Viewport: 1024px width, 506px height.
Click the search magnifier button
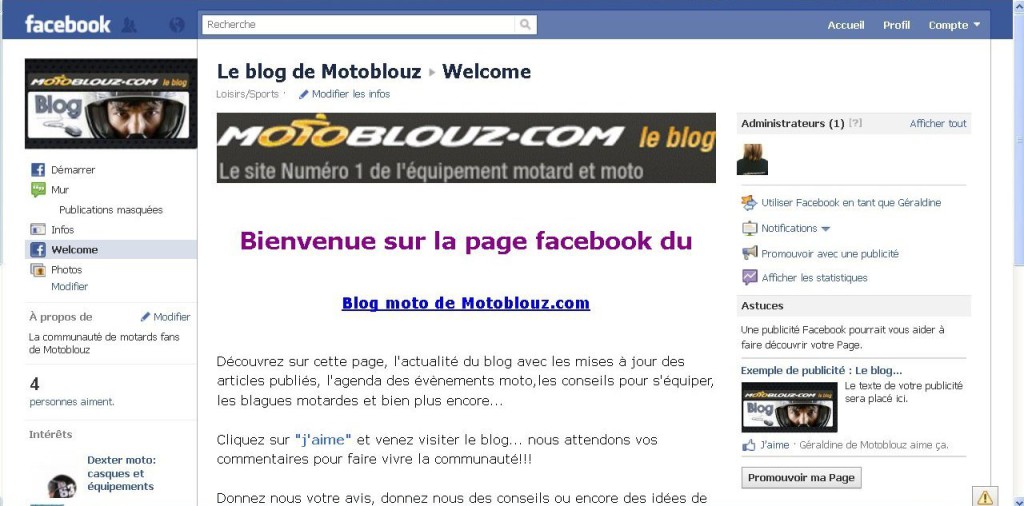click(525, 25)
